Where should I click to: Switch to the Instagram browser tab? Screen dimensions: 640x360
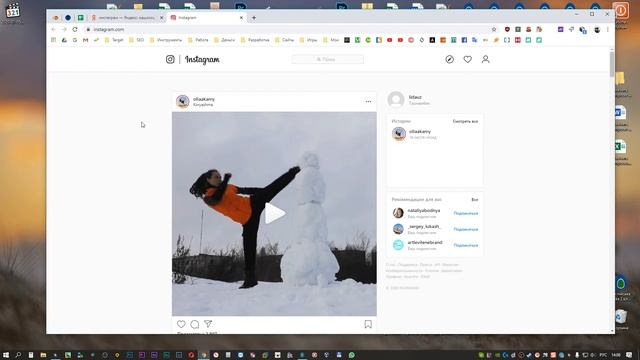(207, 18)
